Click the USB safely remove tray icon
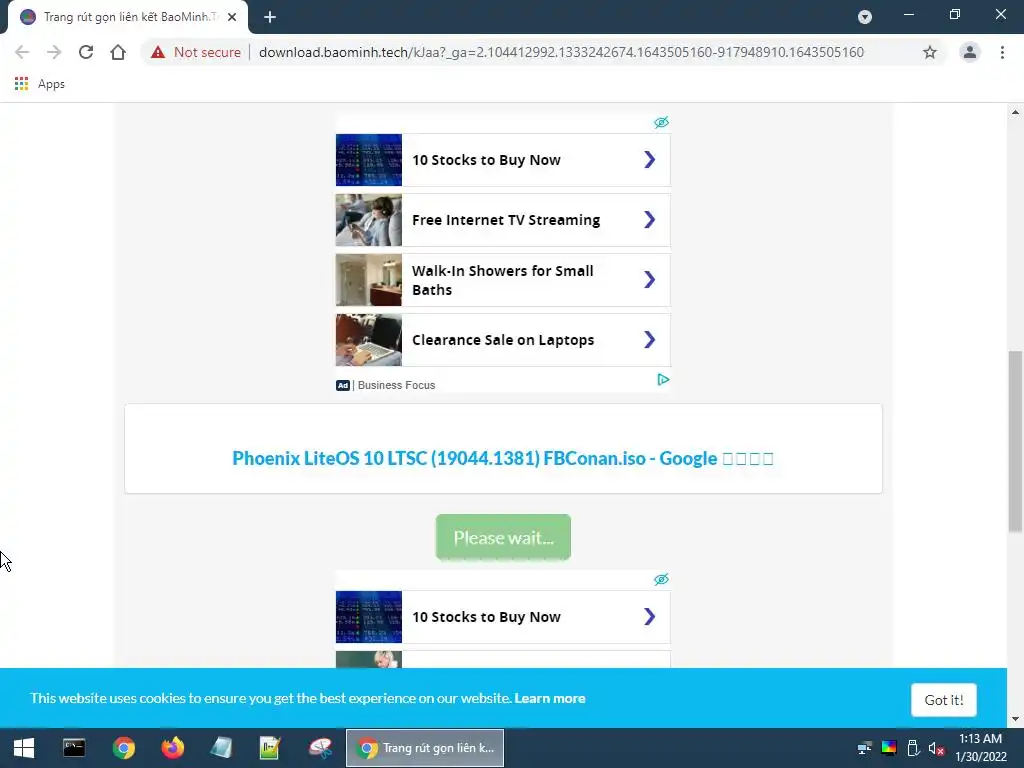This screenshot has height=768, width=1024. [913, 748]
